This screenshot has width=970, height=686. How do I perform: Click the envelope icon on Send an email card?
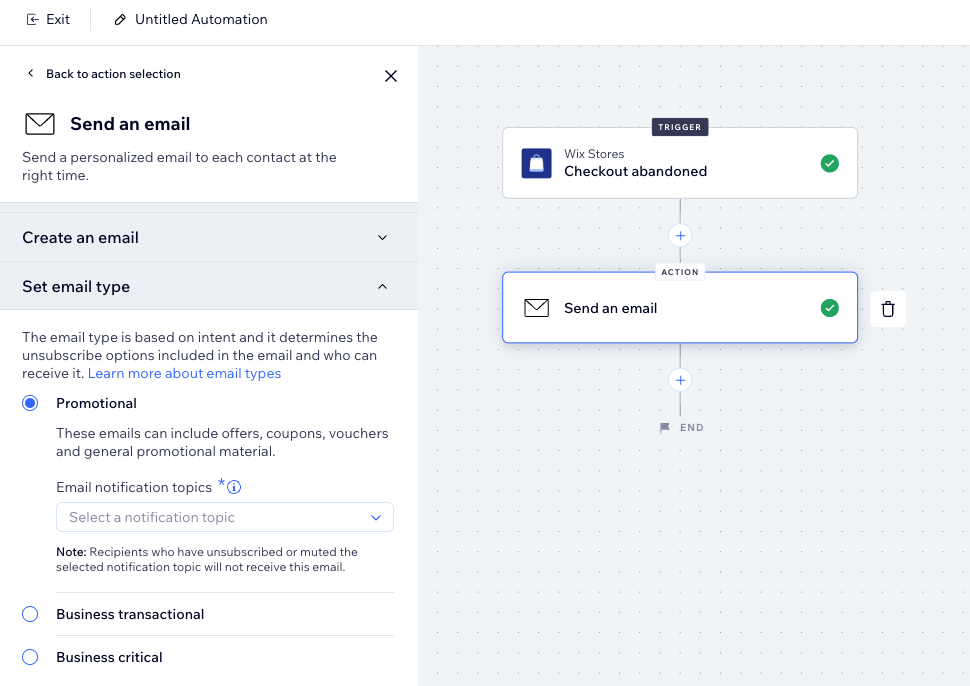coord(536,308)
